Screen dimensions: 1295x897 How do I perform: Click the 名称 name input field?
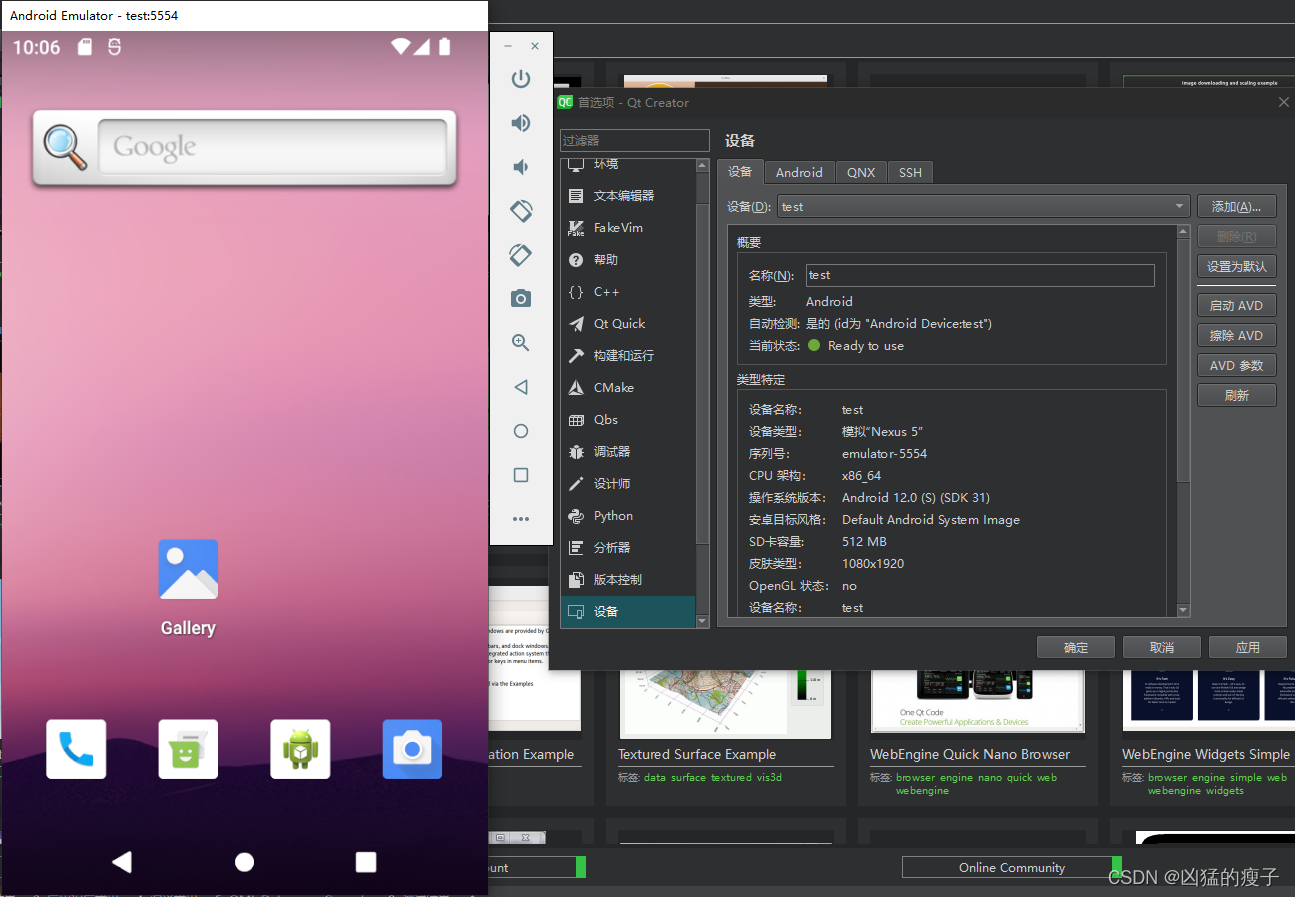point(980,275)
